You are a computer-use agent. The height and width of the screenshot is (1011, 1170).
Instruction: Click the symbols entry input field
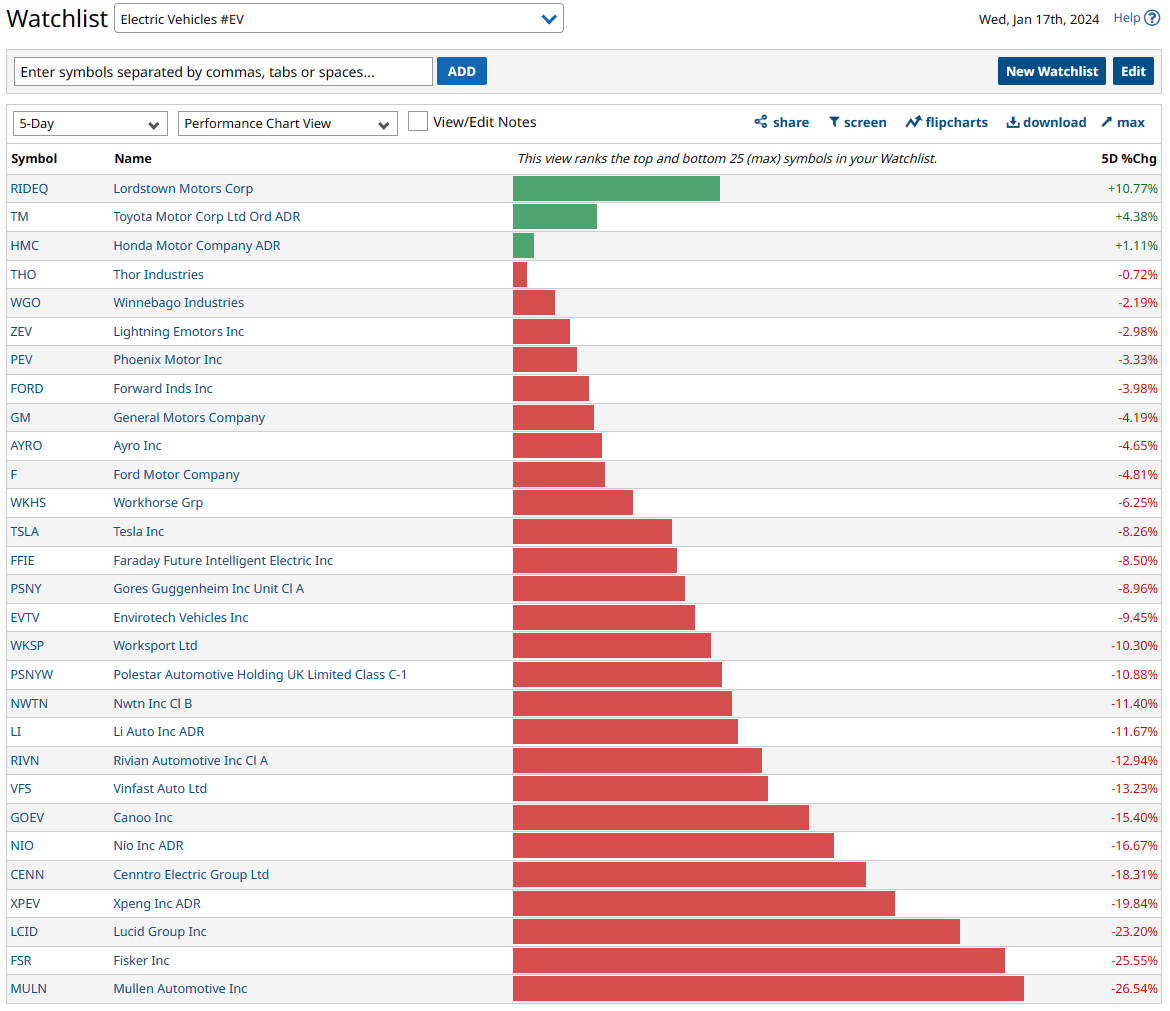pos(223,72)
